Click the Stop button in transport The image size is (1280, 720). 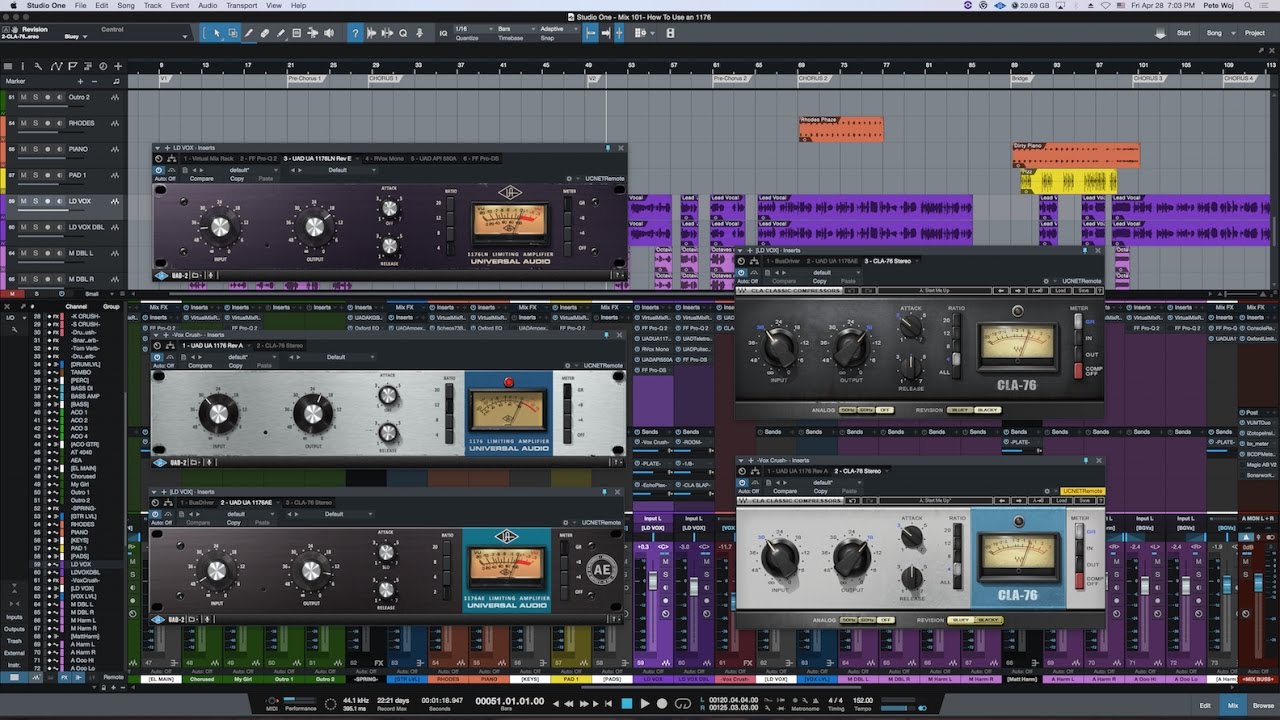click(627, 704)
